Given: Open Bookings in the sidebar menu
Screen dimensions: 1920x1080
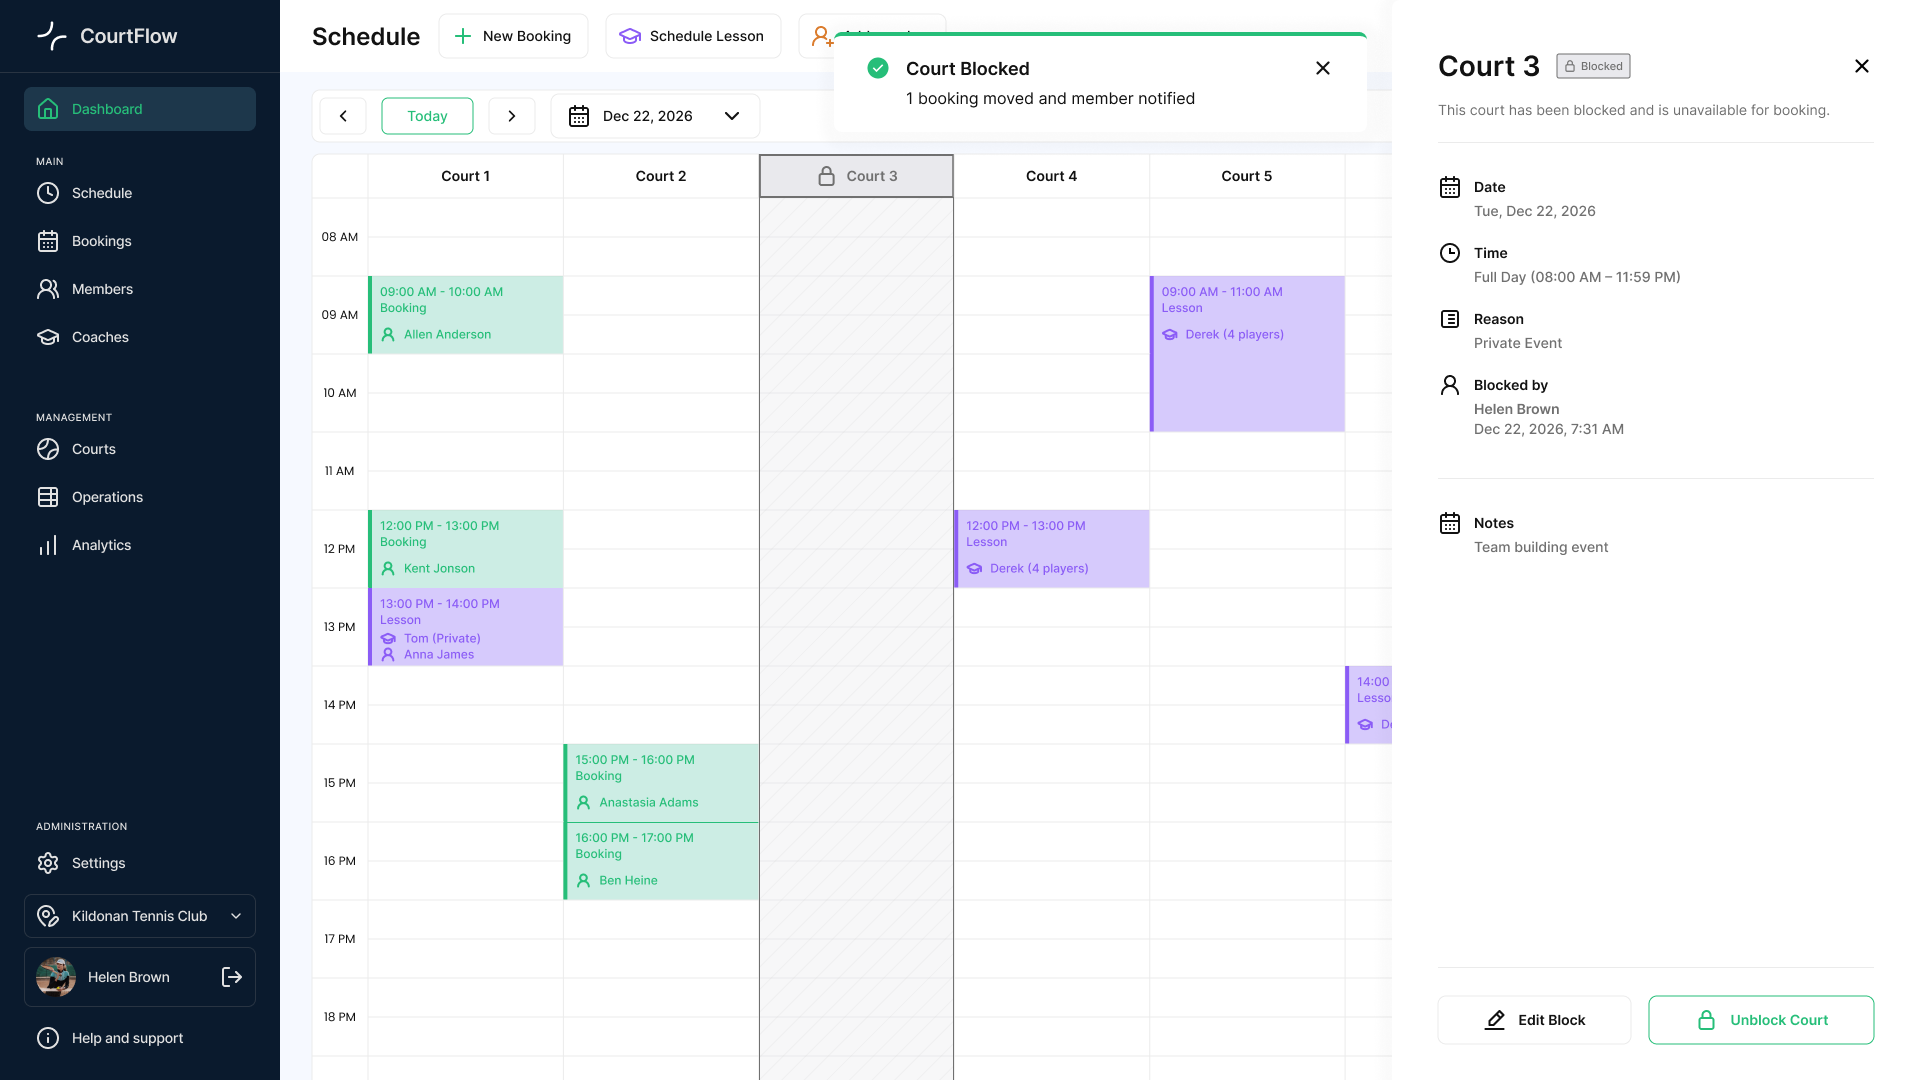Looking at the screenshot, I should point(140,241).
